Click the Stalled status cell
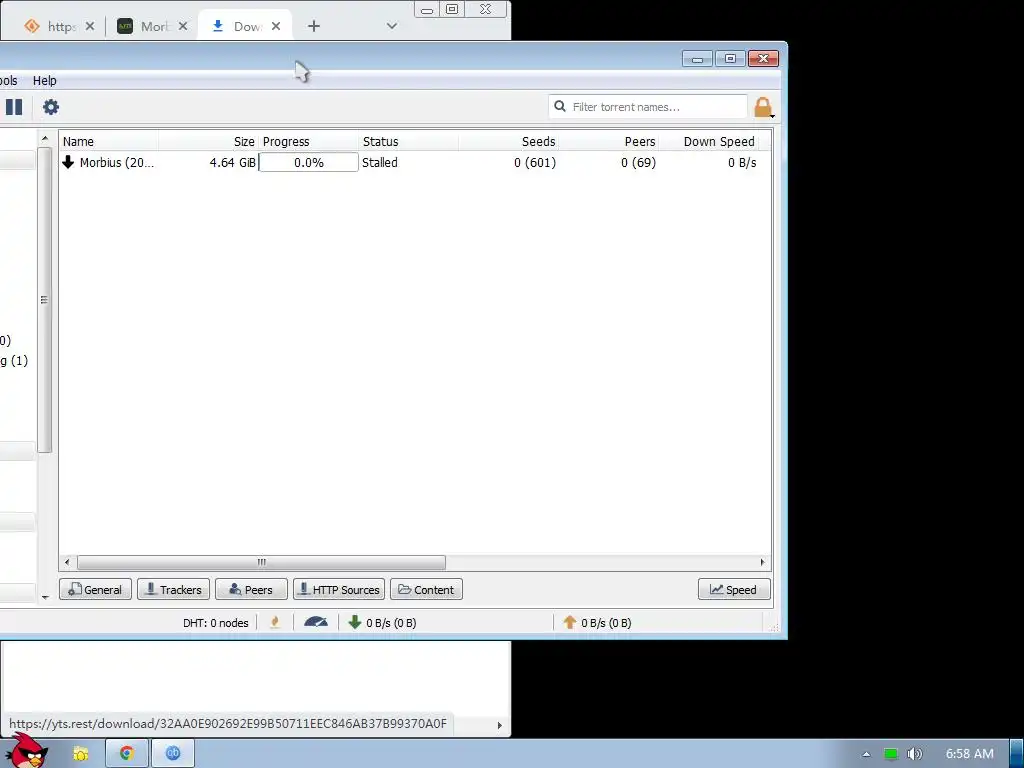Screen dimensions: 1024x768 coord(379,163)
